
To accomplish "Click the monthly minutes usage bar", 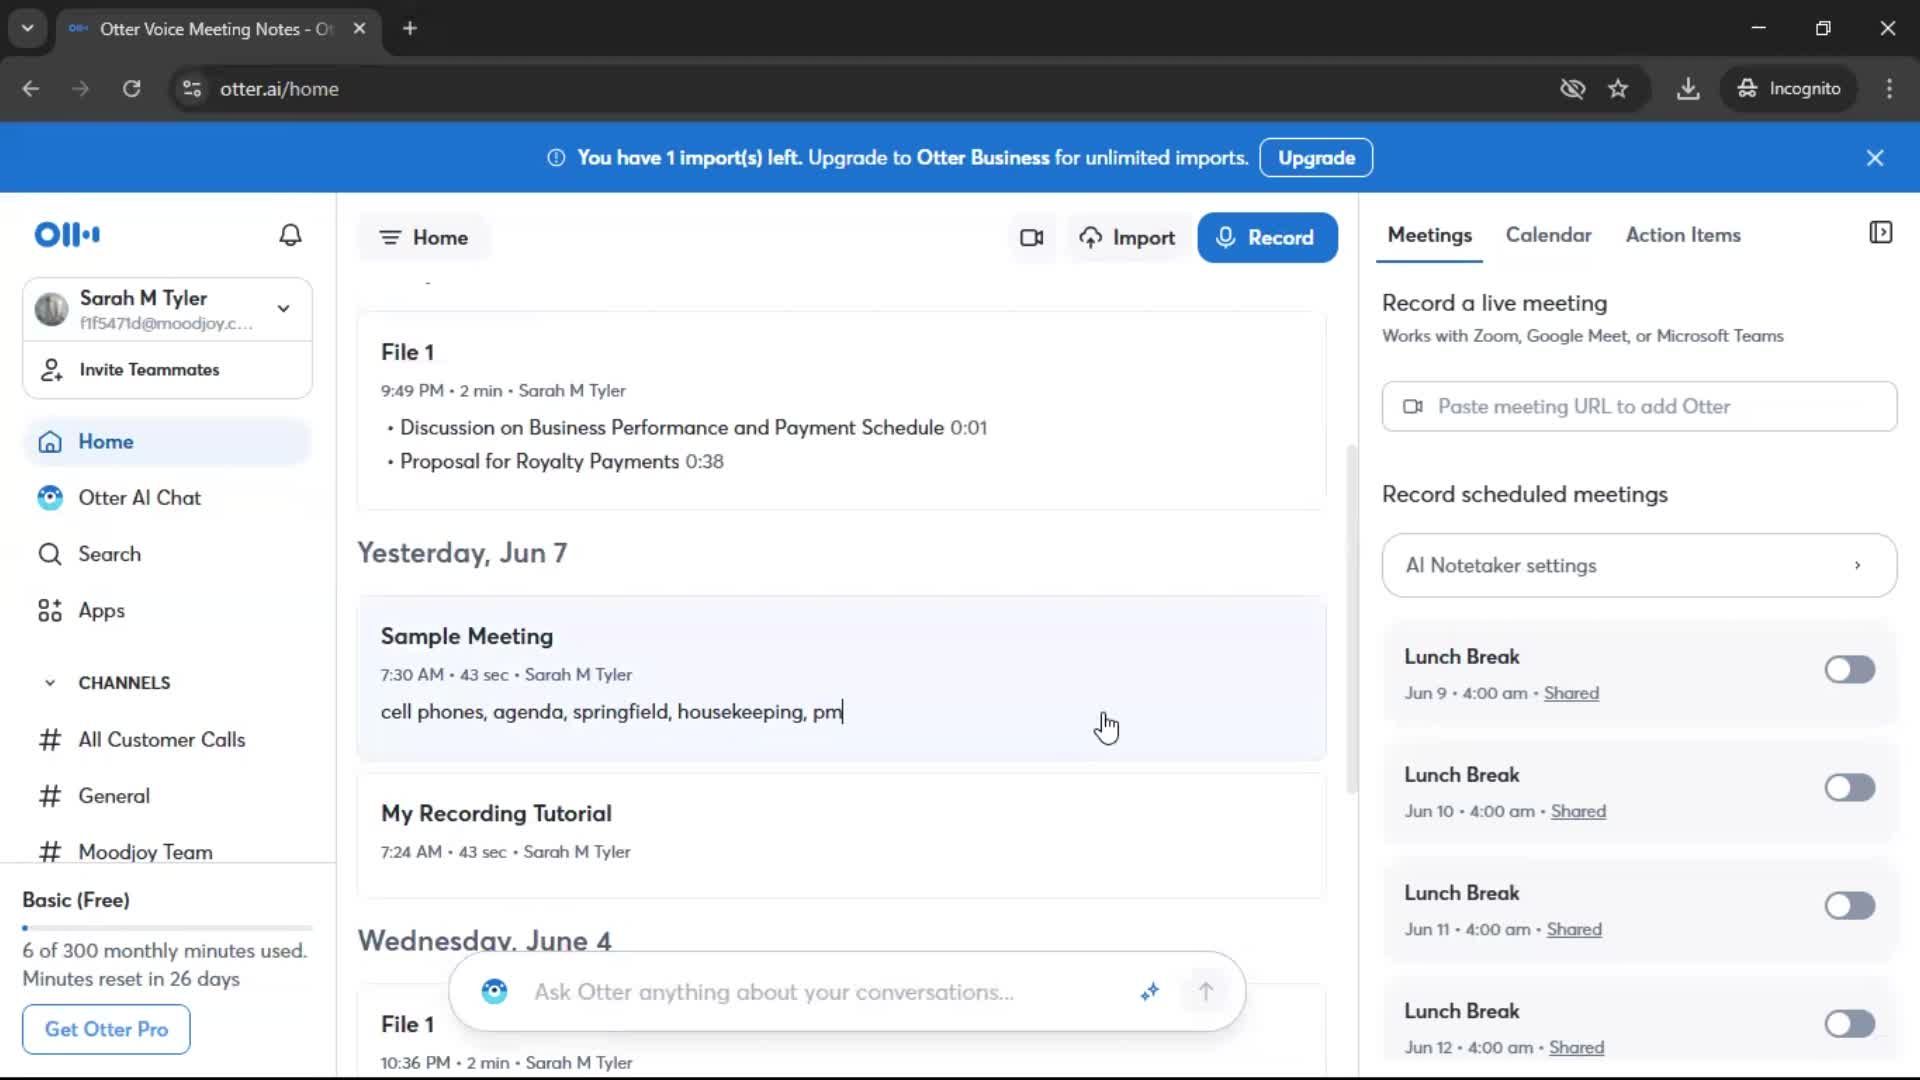I will click(167, 928).
